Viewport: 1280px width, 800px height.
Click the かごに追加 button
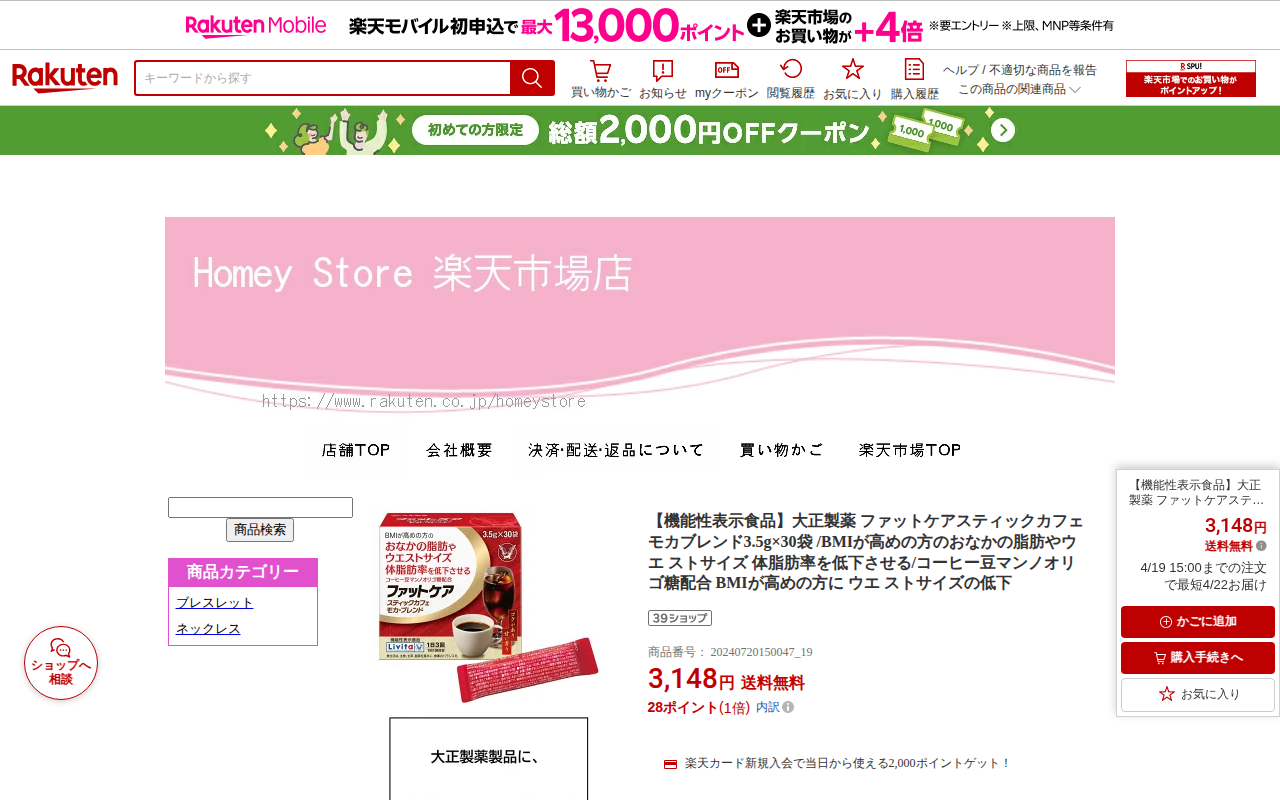(x=1198, y=622)
